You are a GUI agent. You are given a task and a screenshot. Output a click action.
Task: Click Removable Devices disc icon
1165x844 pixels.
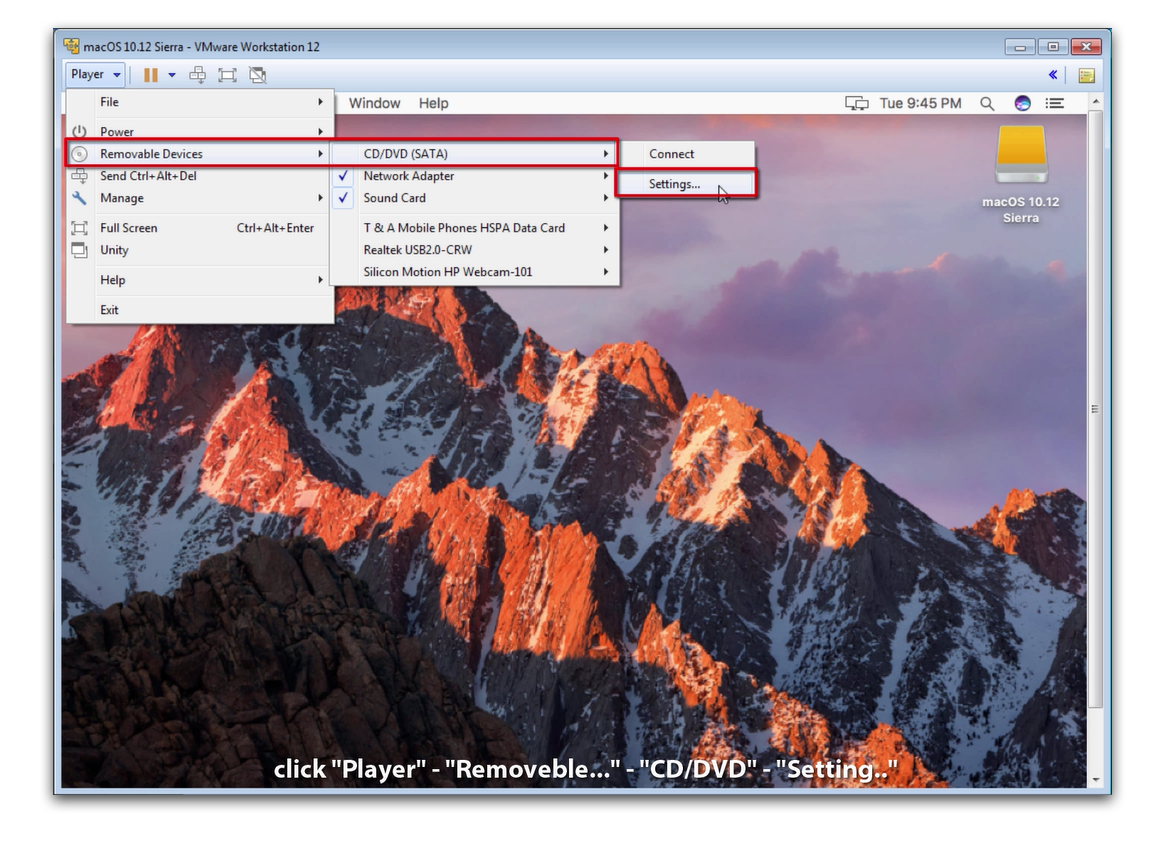pos(79,154)
